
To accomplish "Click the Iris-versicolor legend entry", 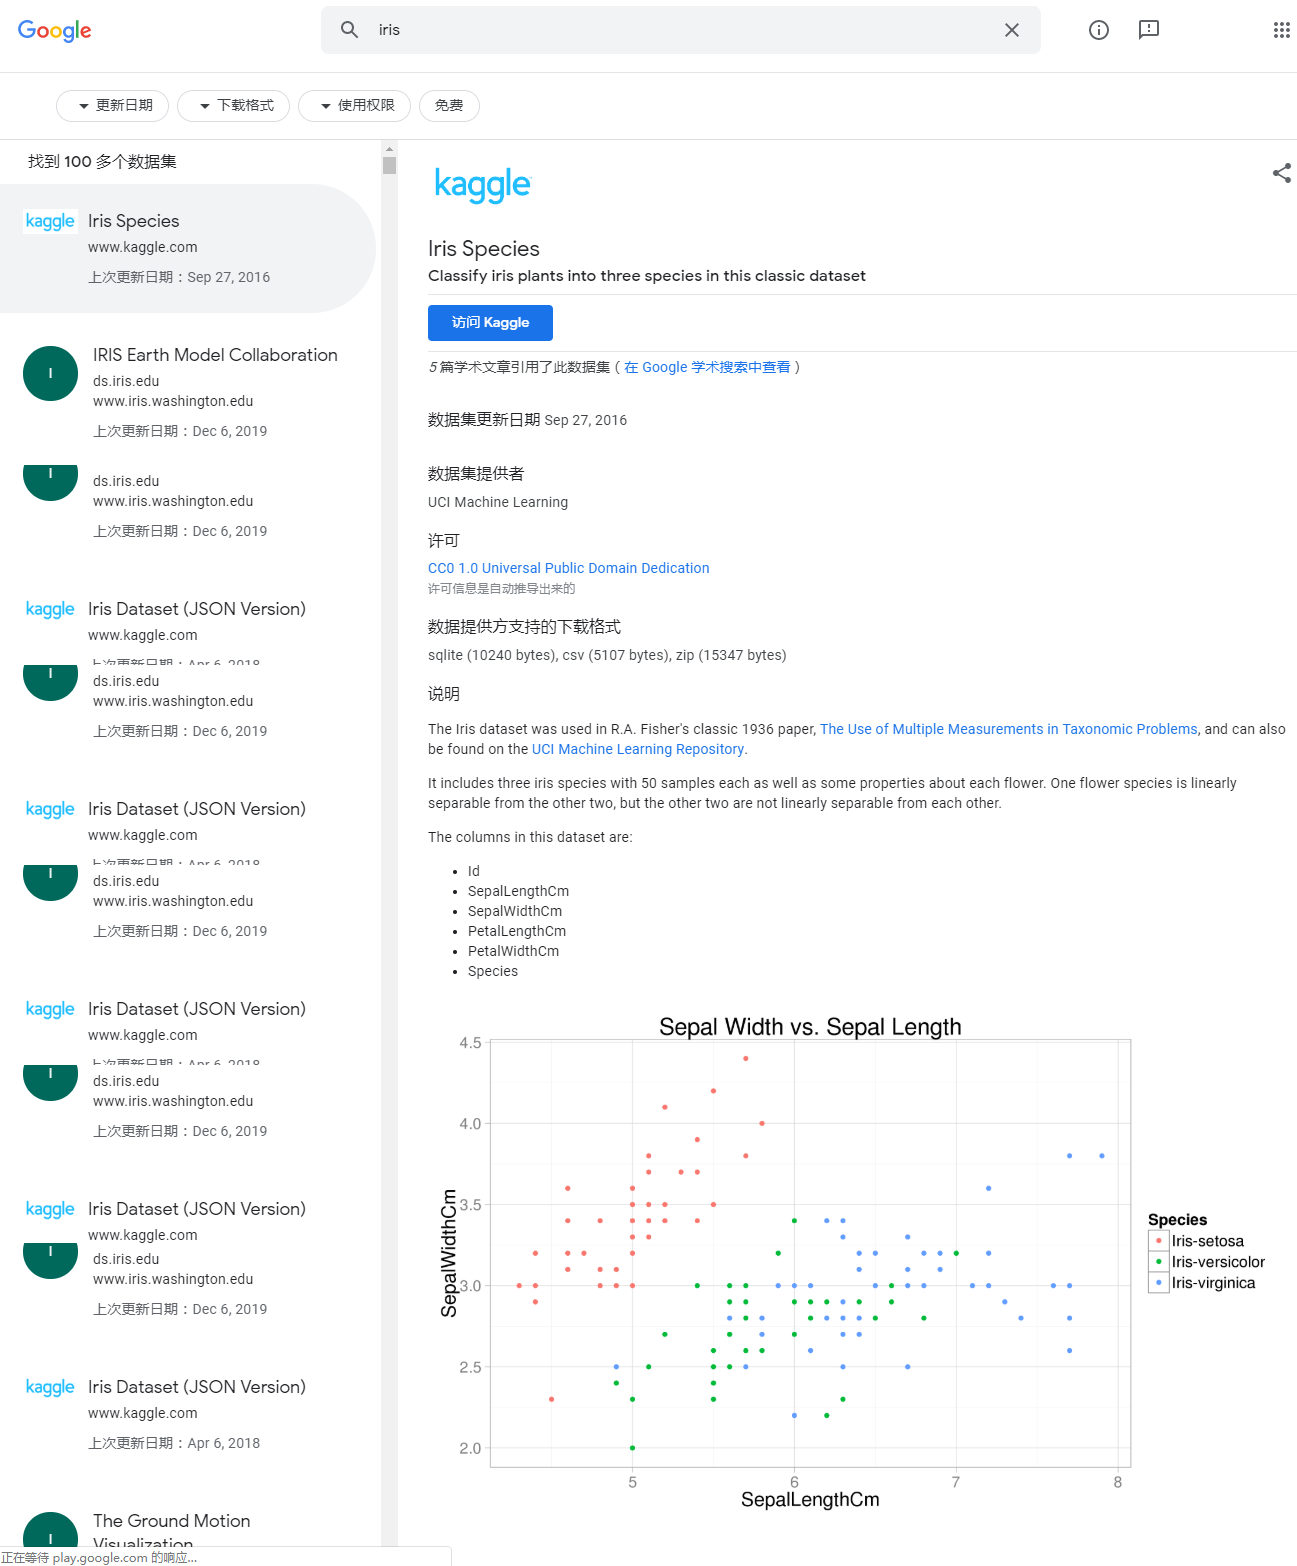I will (x=1208, y=1262).
